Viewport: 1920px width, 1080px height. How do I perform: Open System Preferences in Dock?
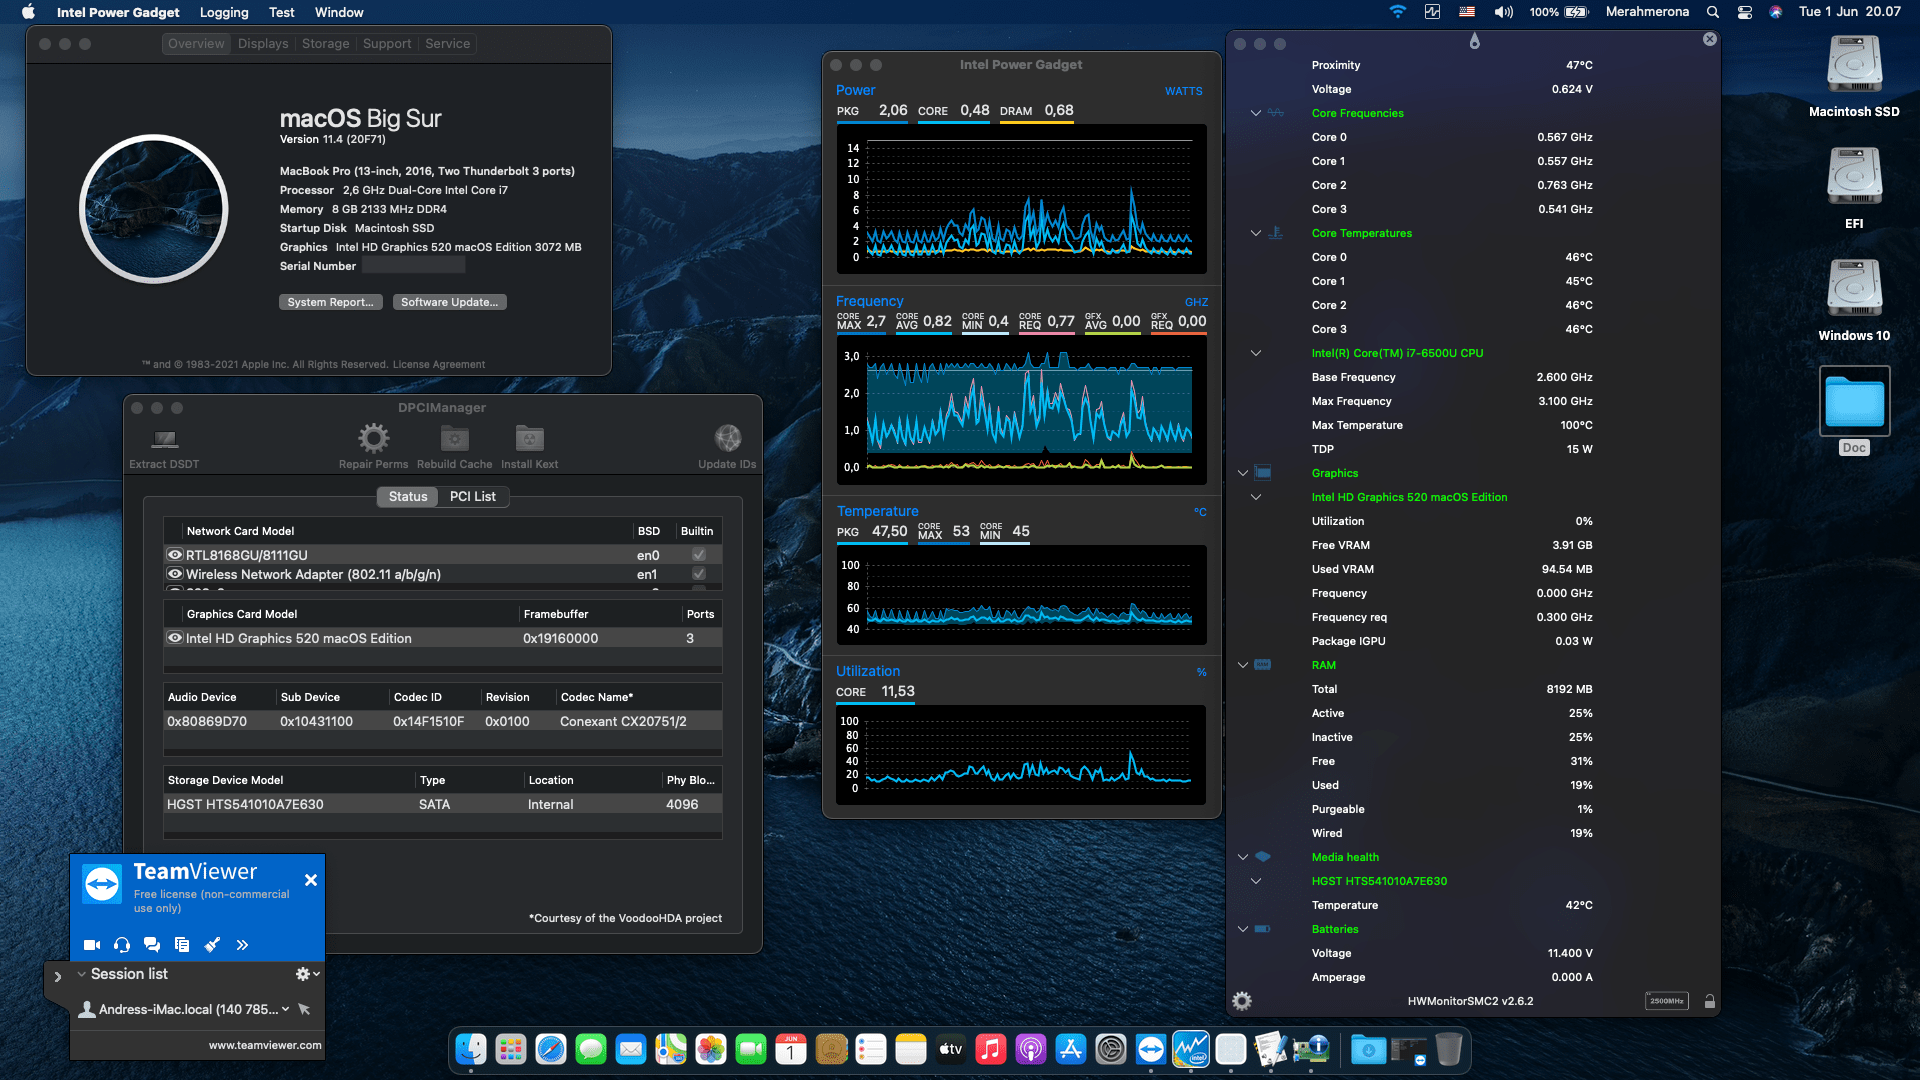point(1111,1049)
